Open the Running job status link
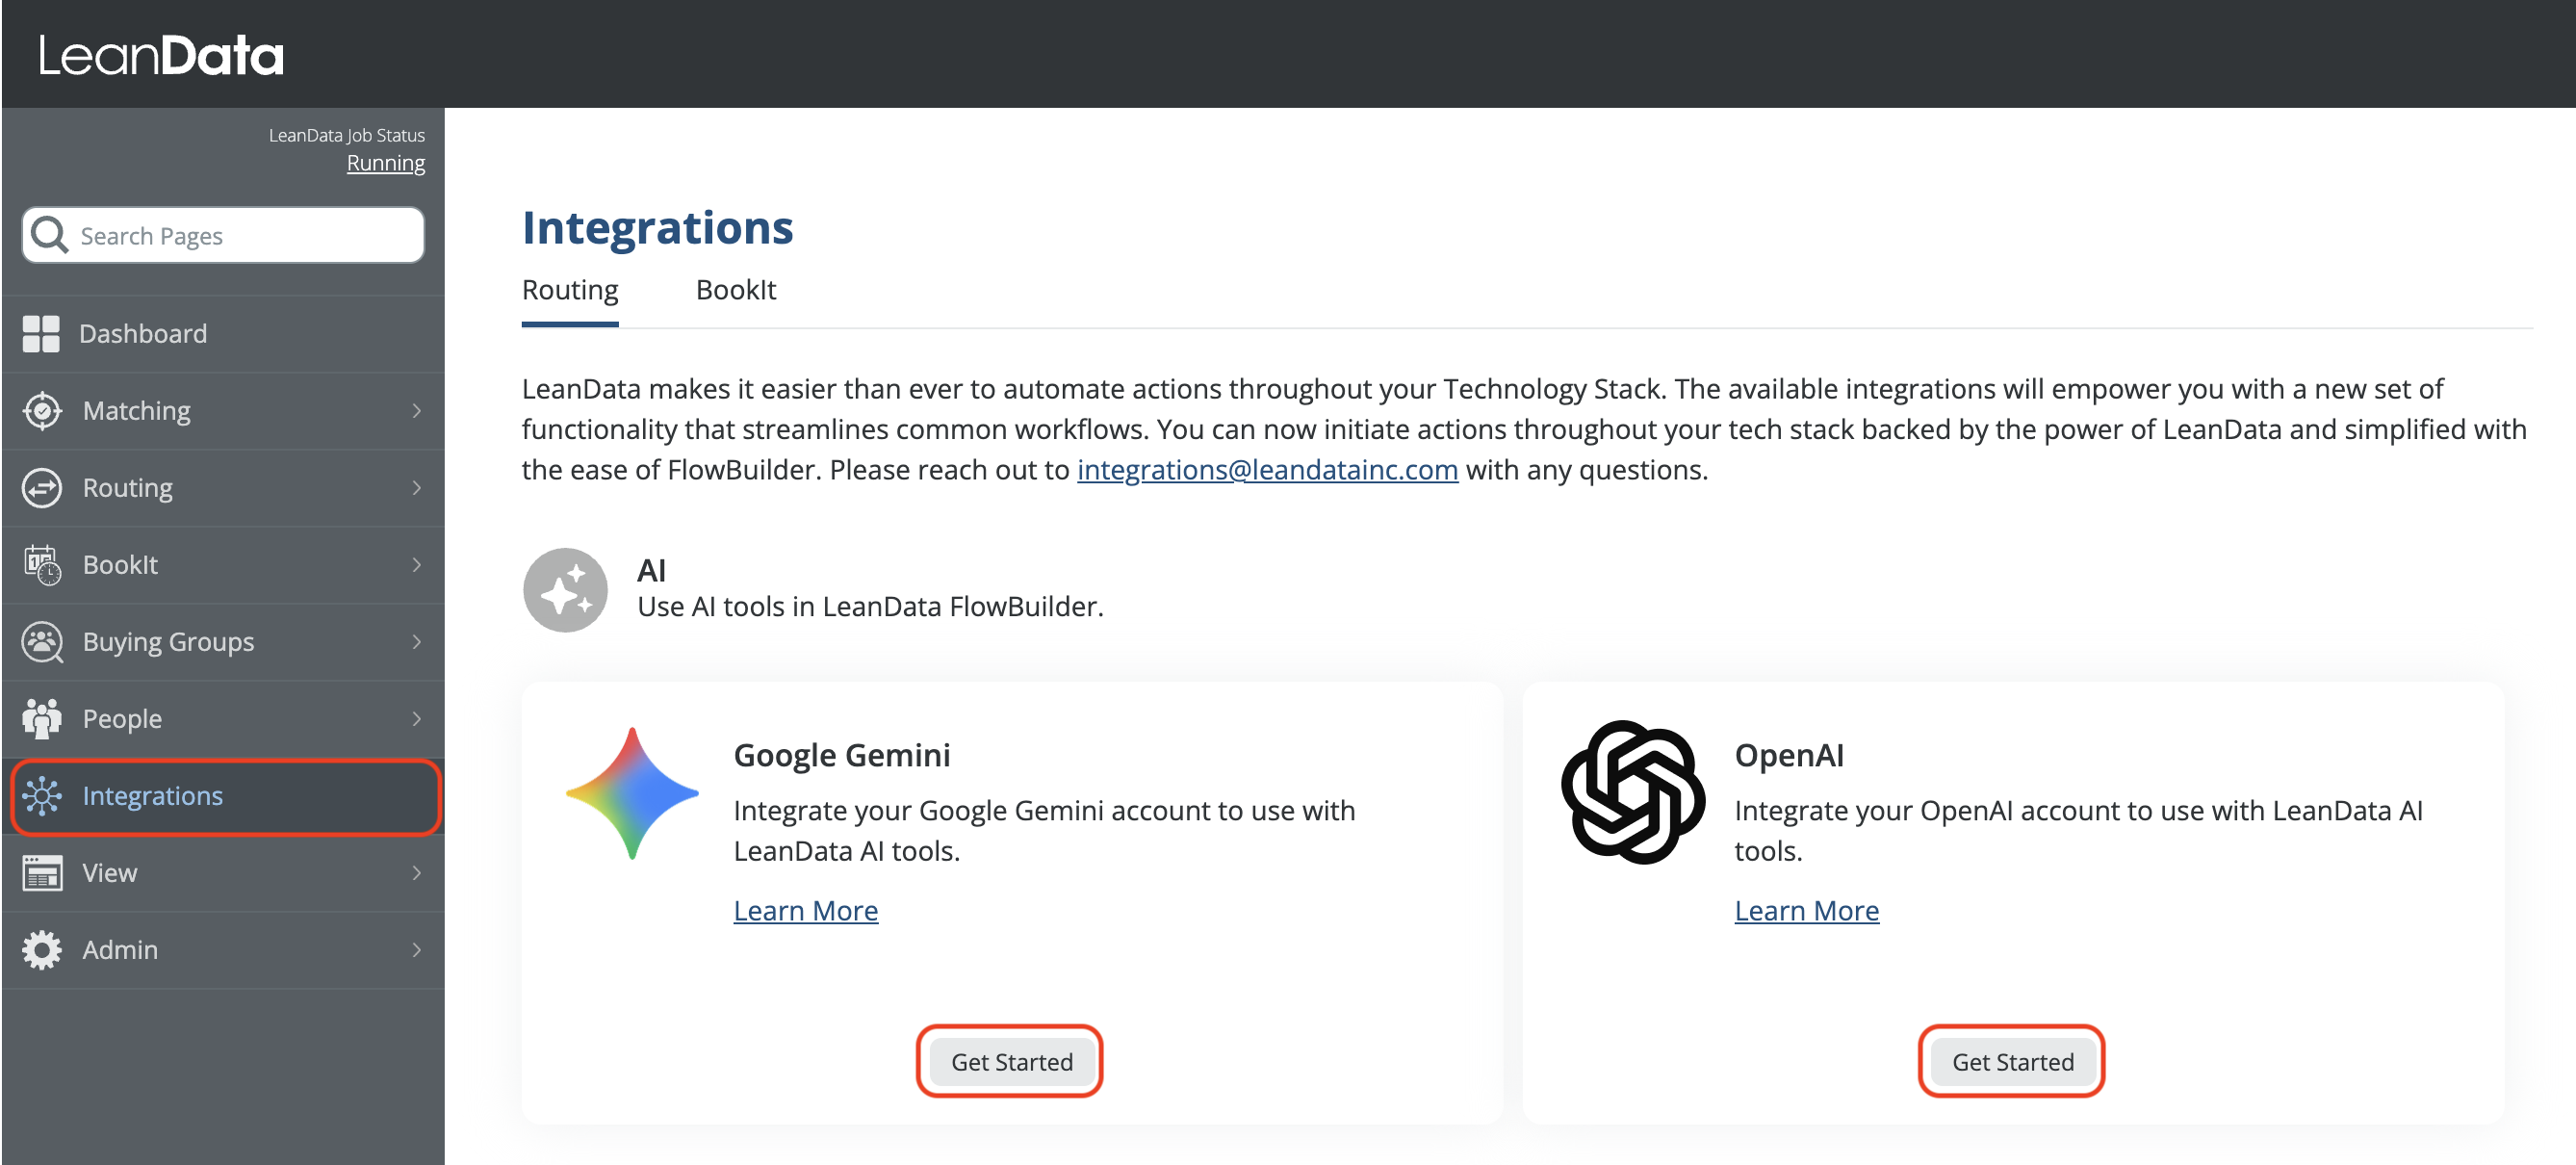The height and width of the screenshot is (1165, 2576). pos(385,163)
